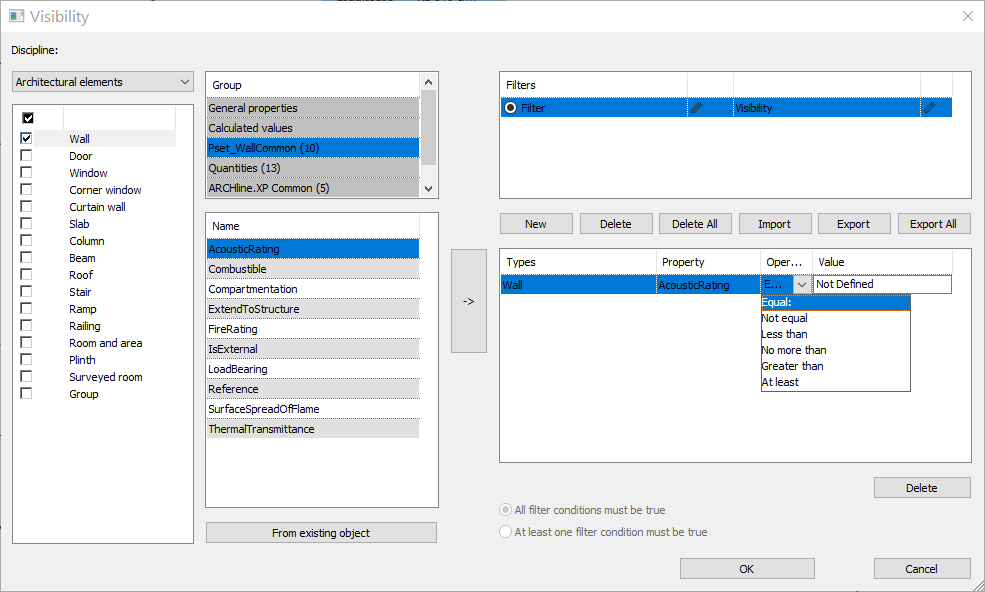Select the 'FireRating' property
The height and width of the screenshot is (592, 985).
[x=313, y=329]
